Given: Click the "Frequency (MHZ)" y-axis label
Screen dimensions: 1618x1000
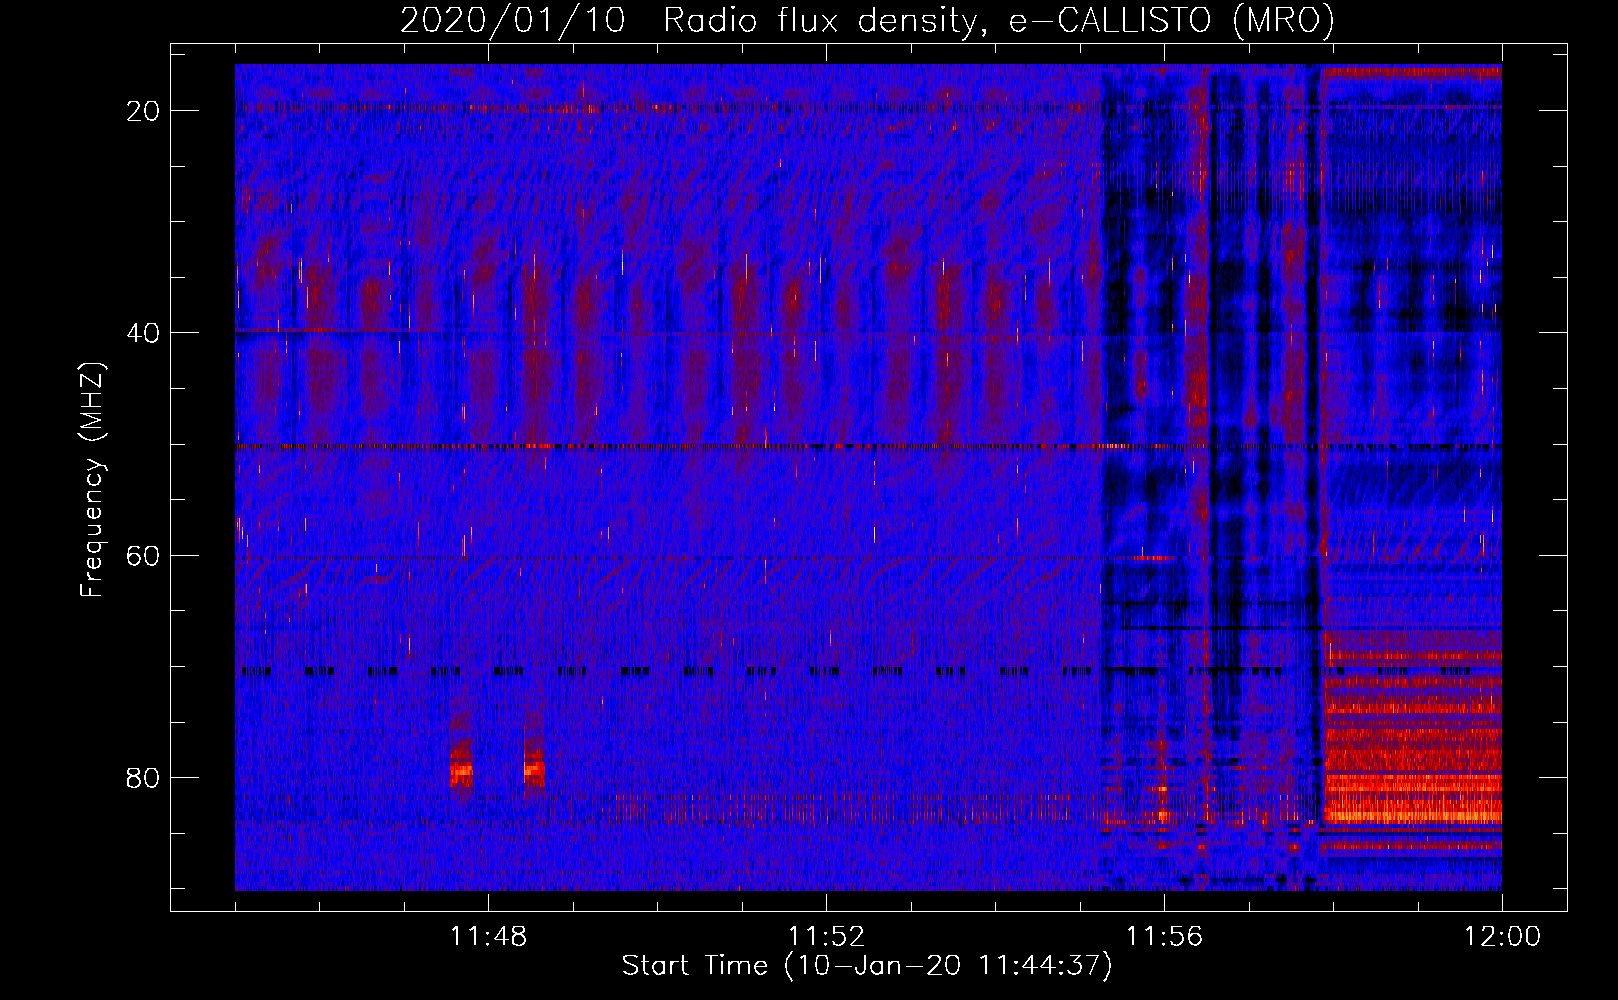Looking at the screenshot, I should (x=92, y=480).
